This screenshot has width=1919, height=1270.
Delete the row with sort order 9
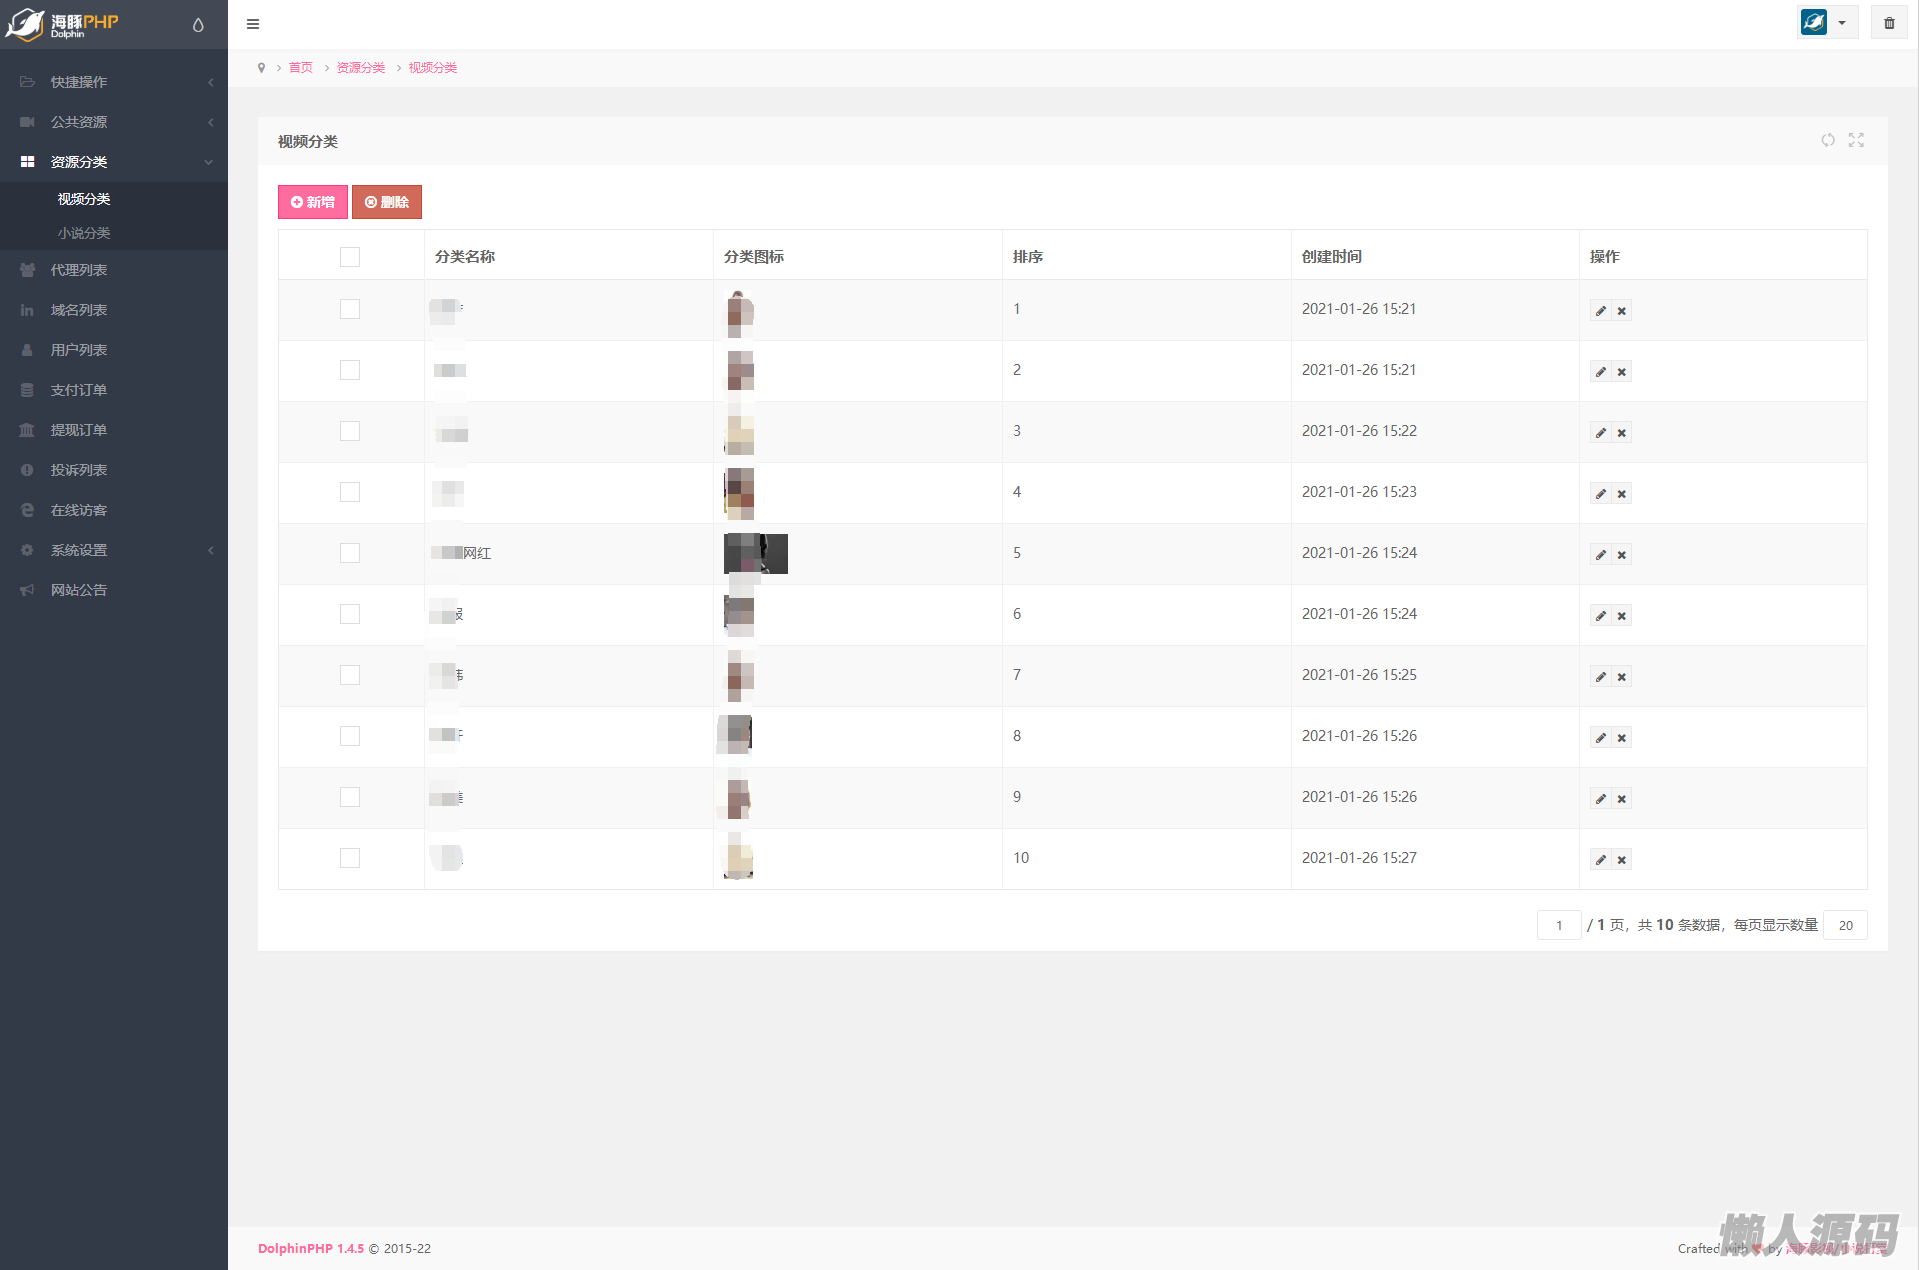(x=1622, y=799)
